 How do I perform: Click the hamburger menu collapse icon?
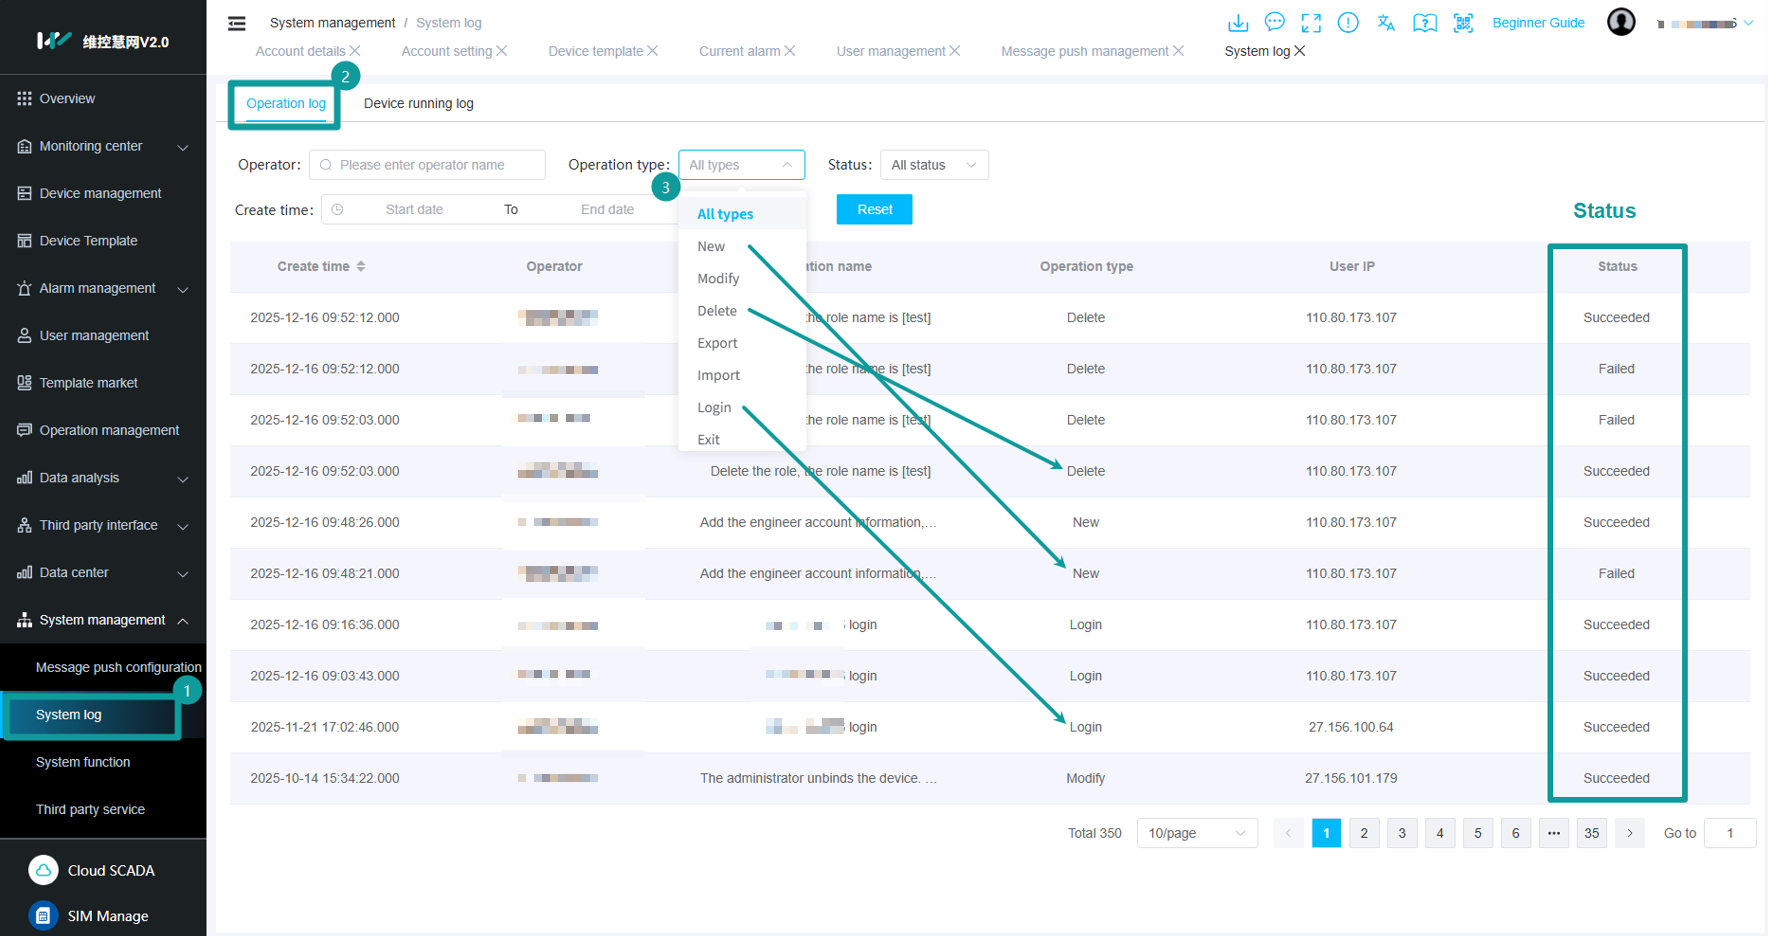[237, 23]
